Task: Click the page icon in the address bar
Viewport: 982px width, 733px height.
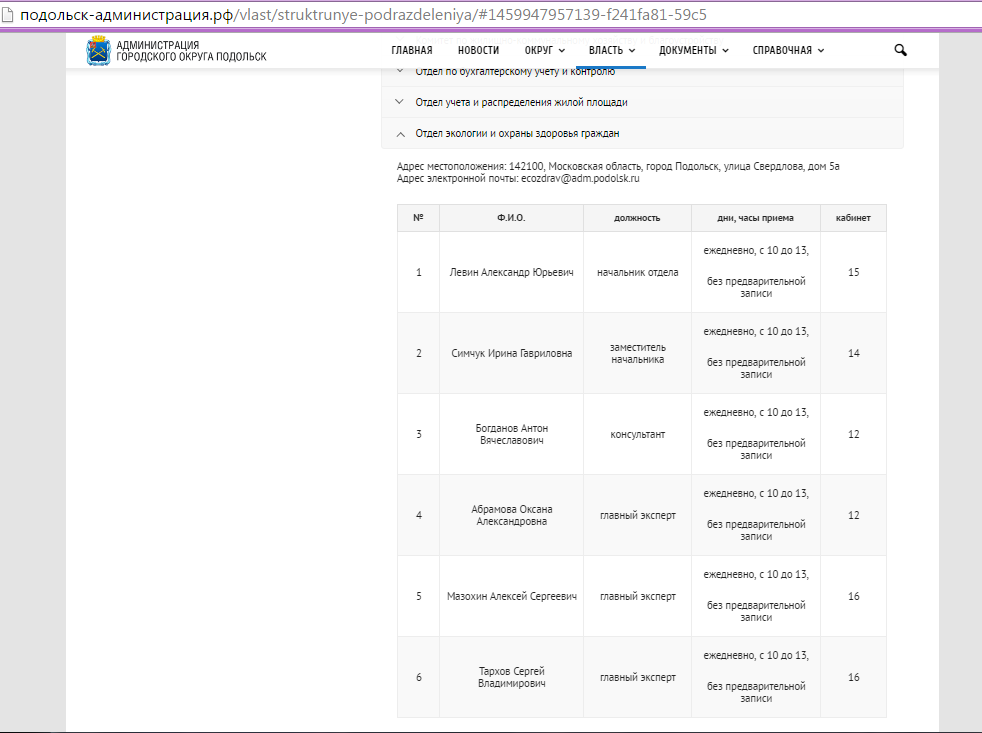Action: (x=9, y=15)
